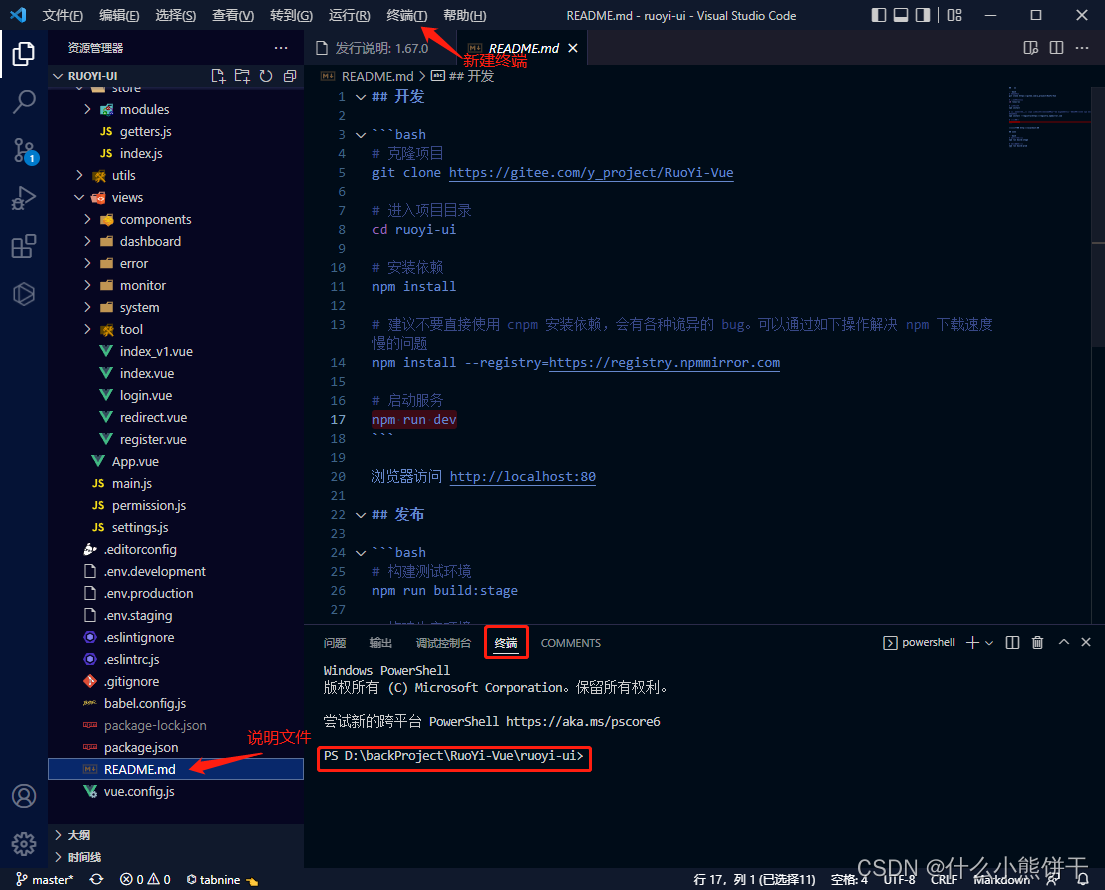This screenshot has width=1105, height=890.
Task: Maximize the terminal panel size
Action: (1063, 643)
